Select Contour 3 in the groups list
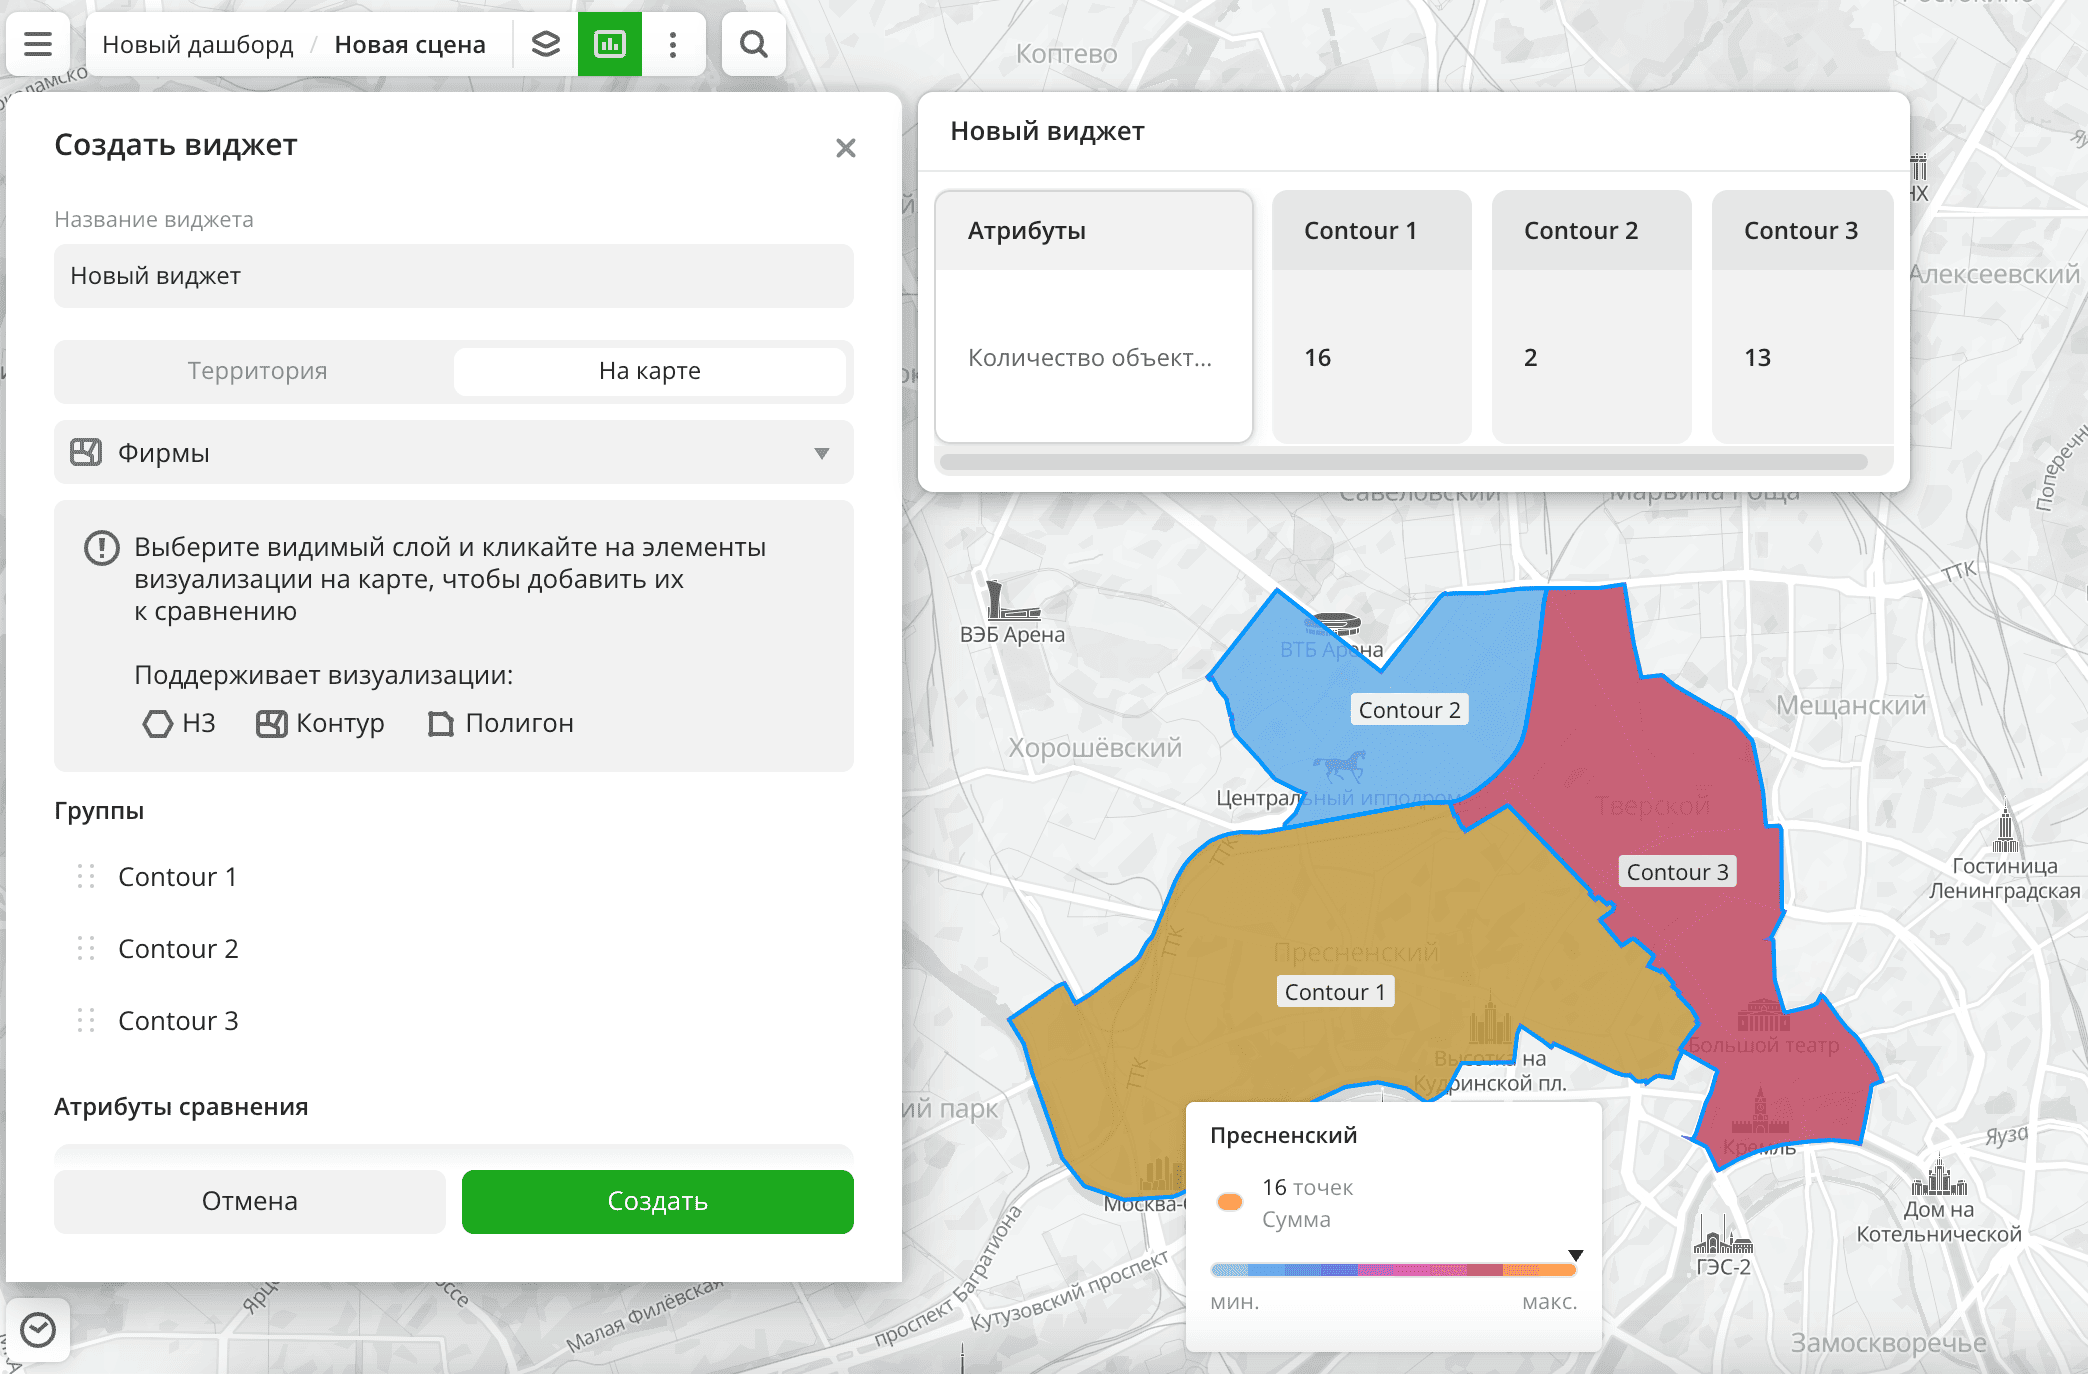 [178, 1021]
